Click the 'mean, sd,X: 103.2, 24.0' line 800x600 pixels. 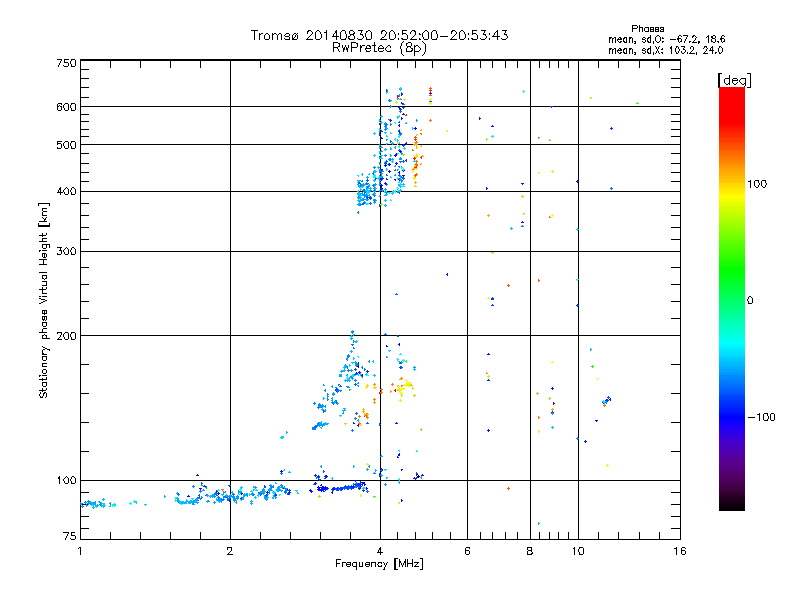click(x=665, y=50)
